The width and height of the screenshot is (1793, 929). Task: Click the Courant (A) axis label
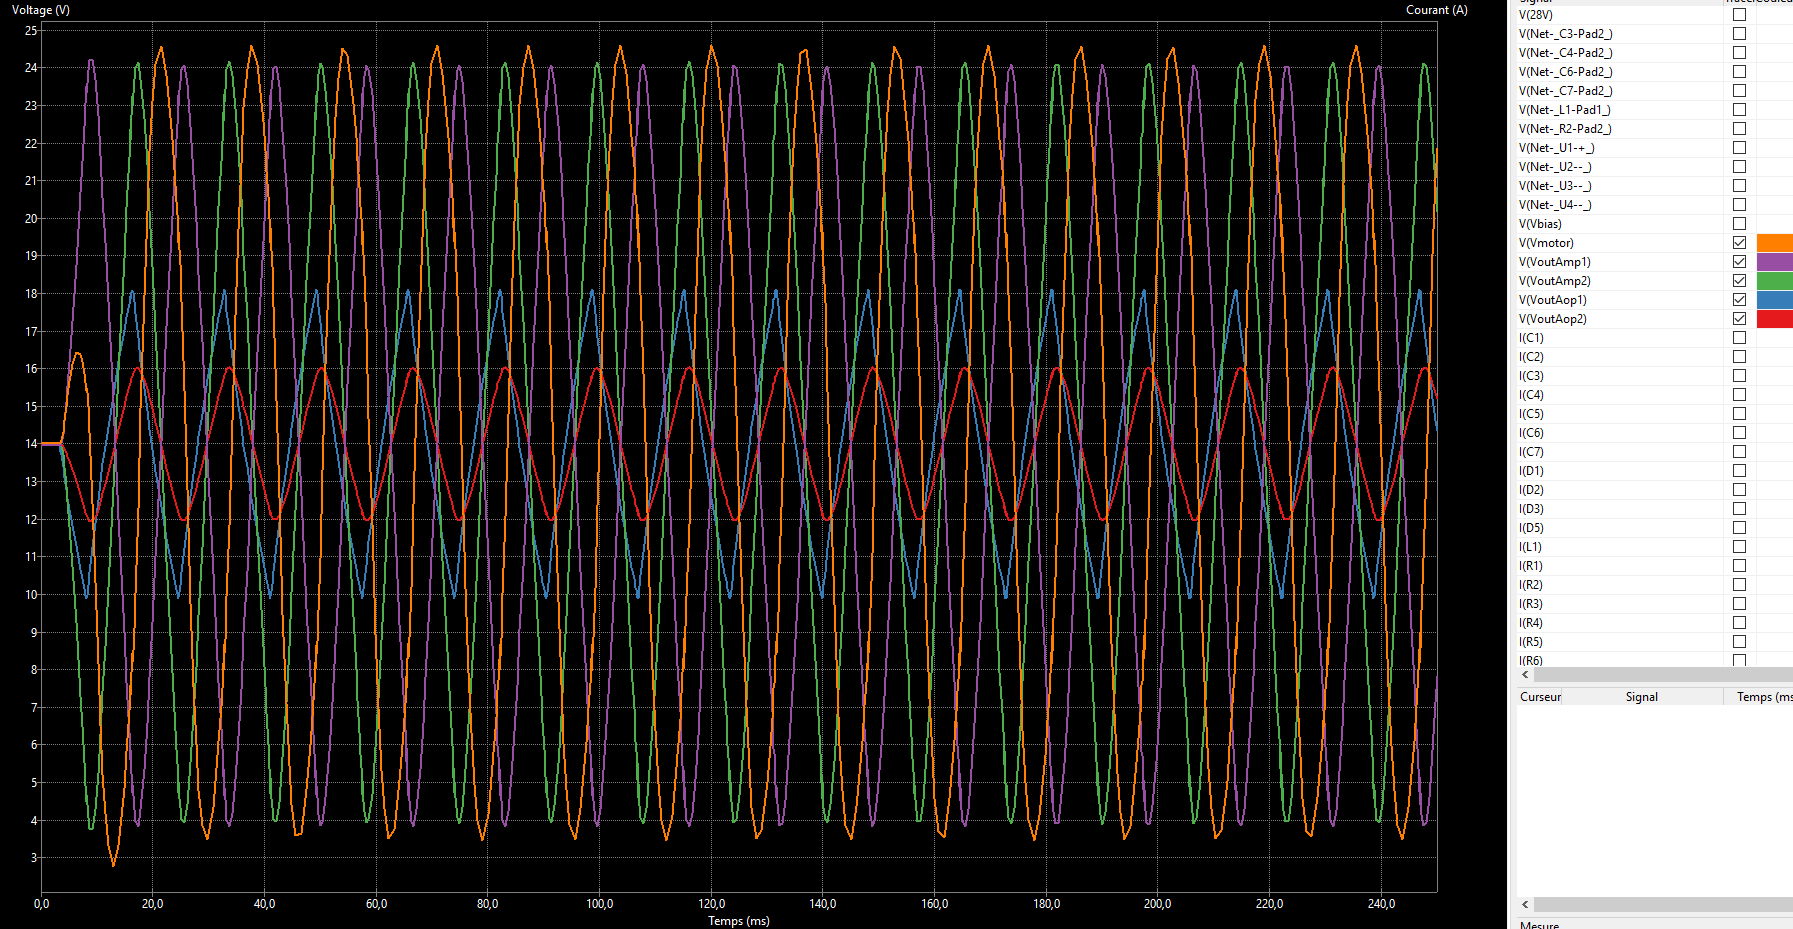[1437, 10]
